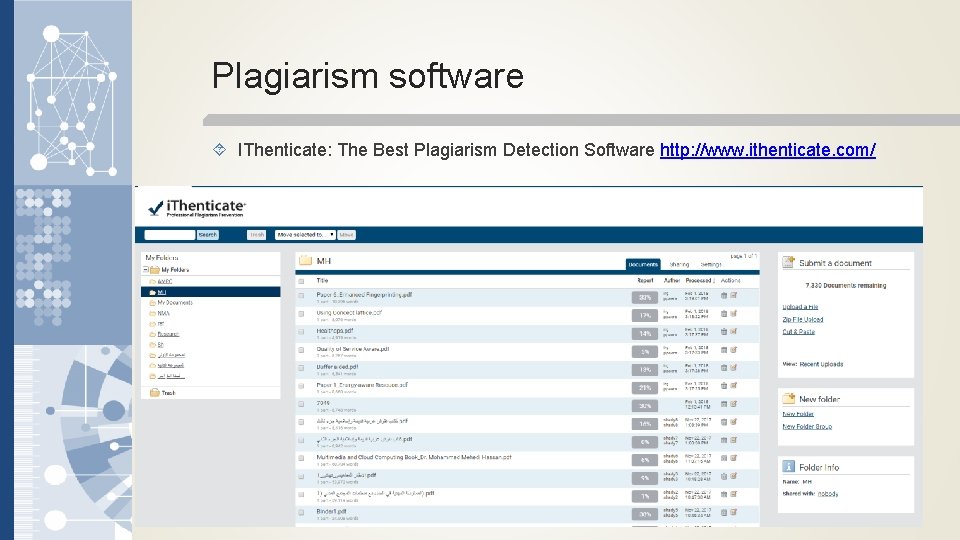
Task: Switch to the Documents tab
Action: coord(643,264)
